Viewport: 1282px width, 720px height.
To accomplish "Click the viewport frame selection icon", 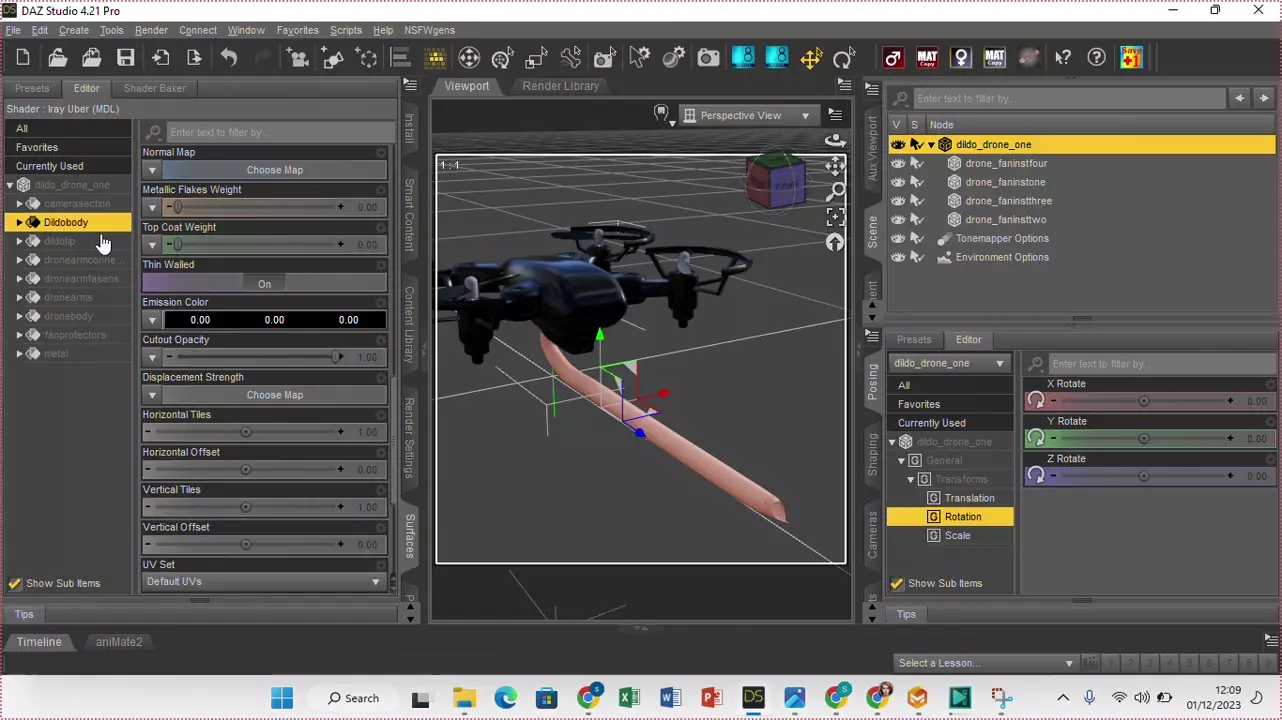I will 835,217.
